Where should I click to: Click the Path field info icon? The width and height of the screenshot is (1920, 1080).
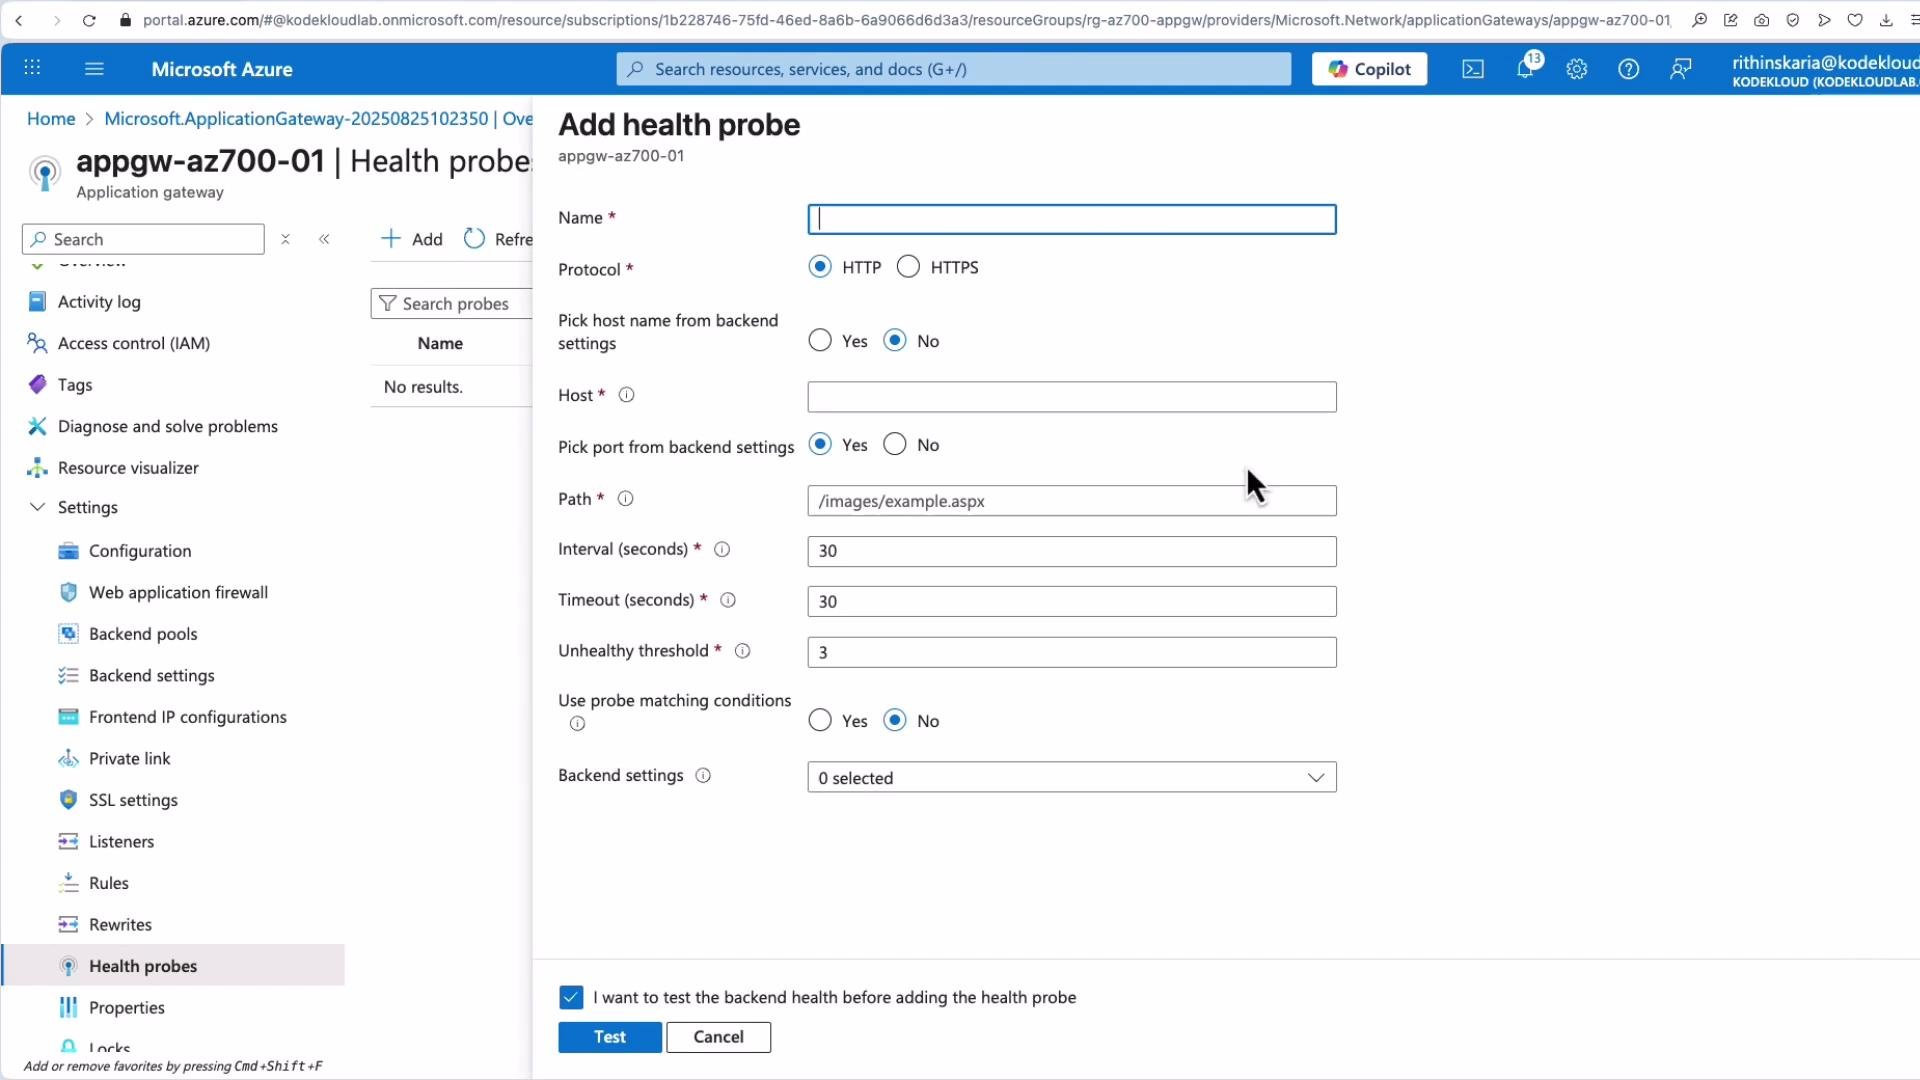(x=626, y=499)
